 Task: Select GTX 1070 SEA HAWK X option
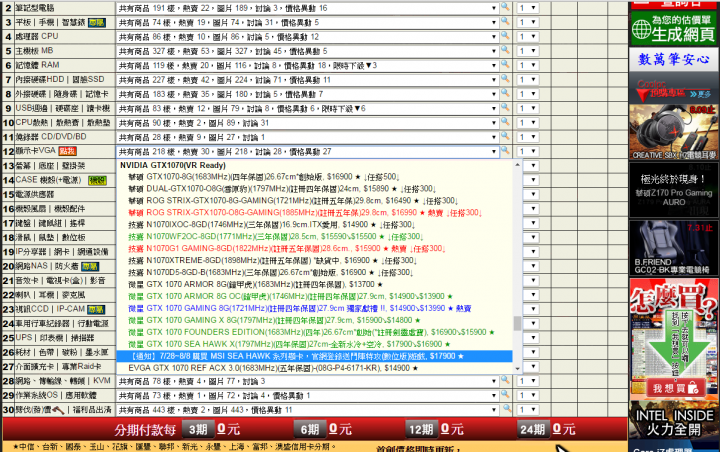pyautogui.click(x=314, y=344)
